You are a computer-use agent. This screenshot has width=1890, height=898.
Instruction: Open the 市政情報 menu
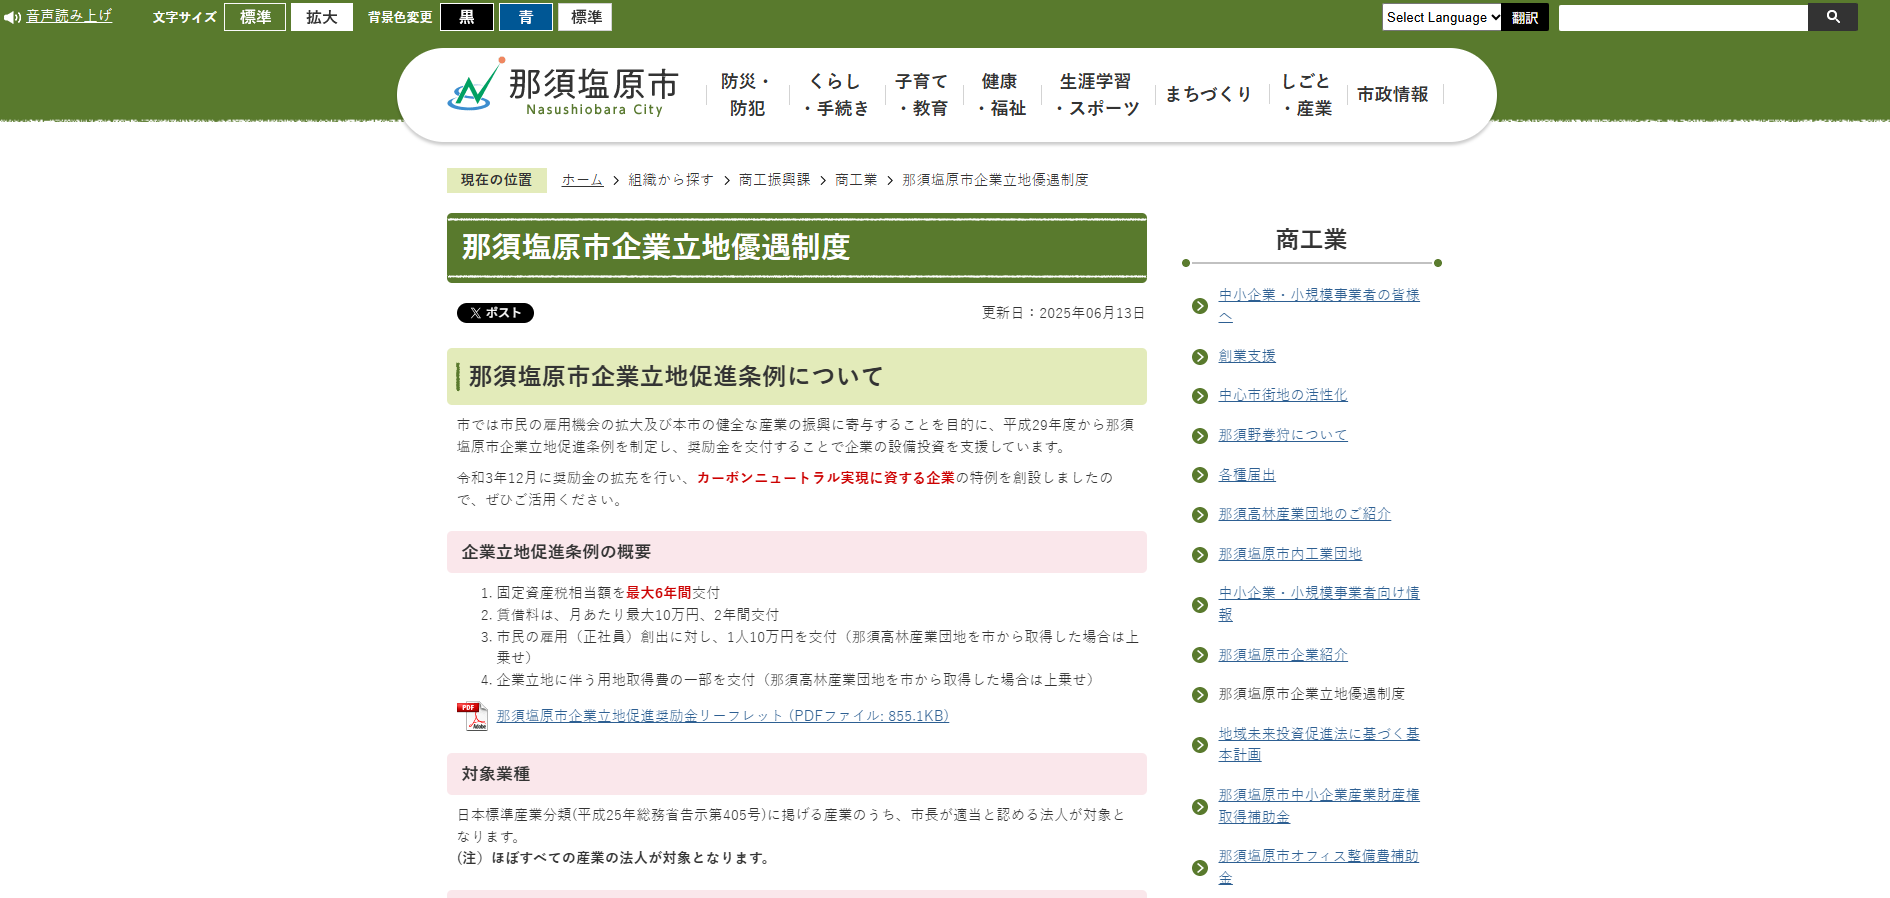pos(1393,94)
